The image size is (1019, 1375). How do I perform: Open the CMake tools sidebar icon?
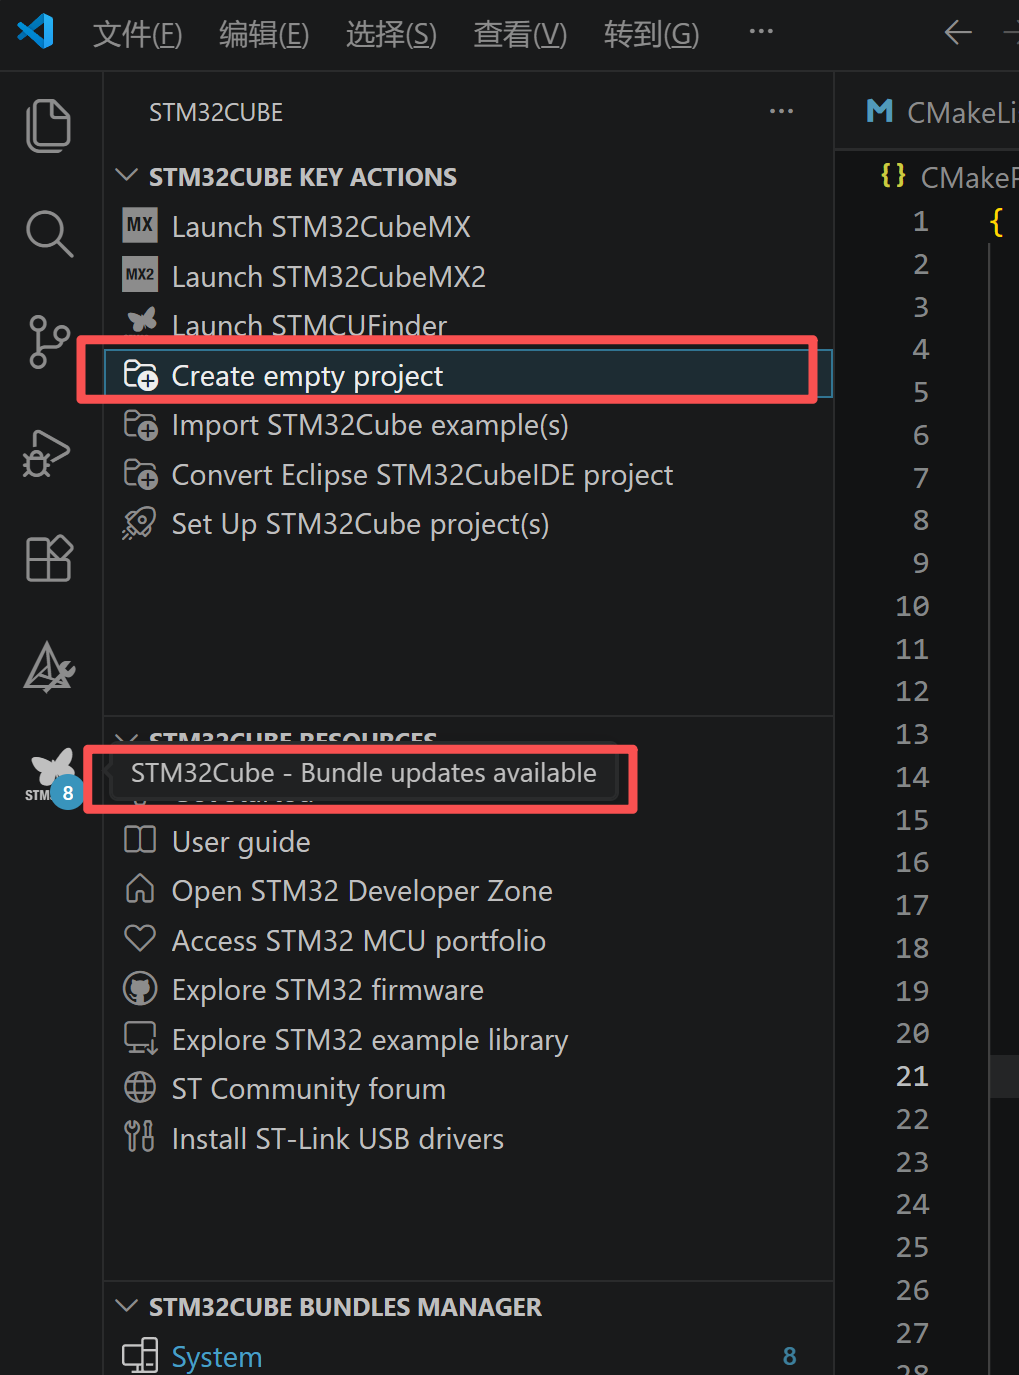(48, 667)
